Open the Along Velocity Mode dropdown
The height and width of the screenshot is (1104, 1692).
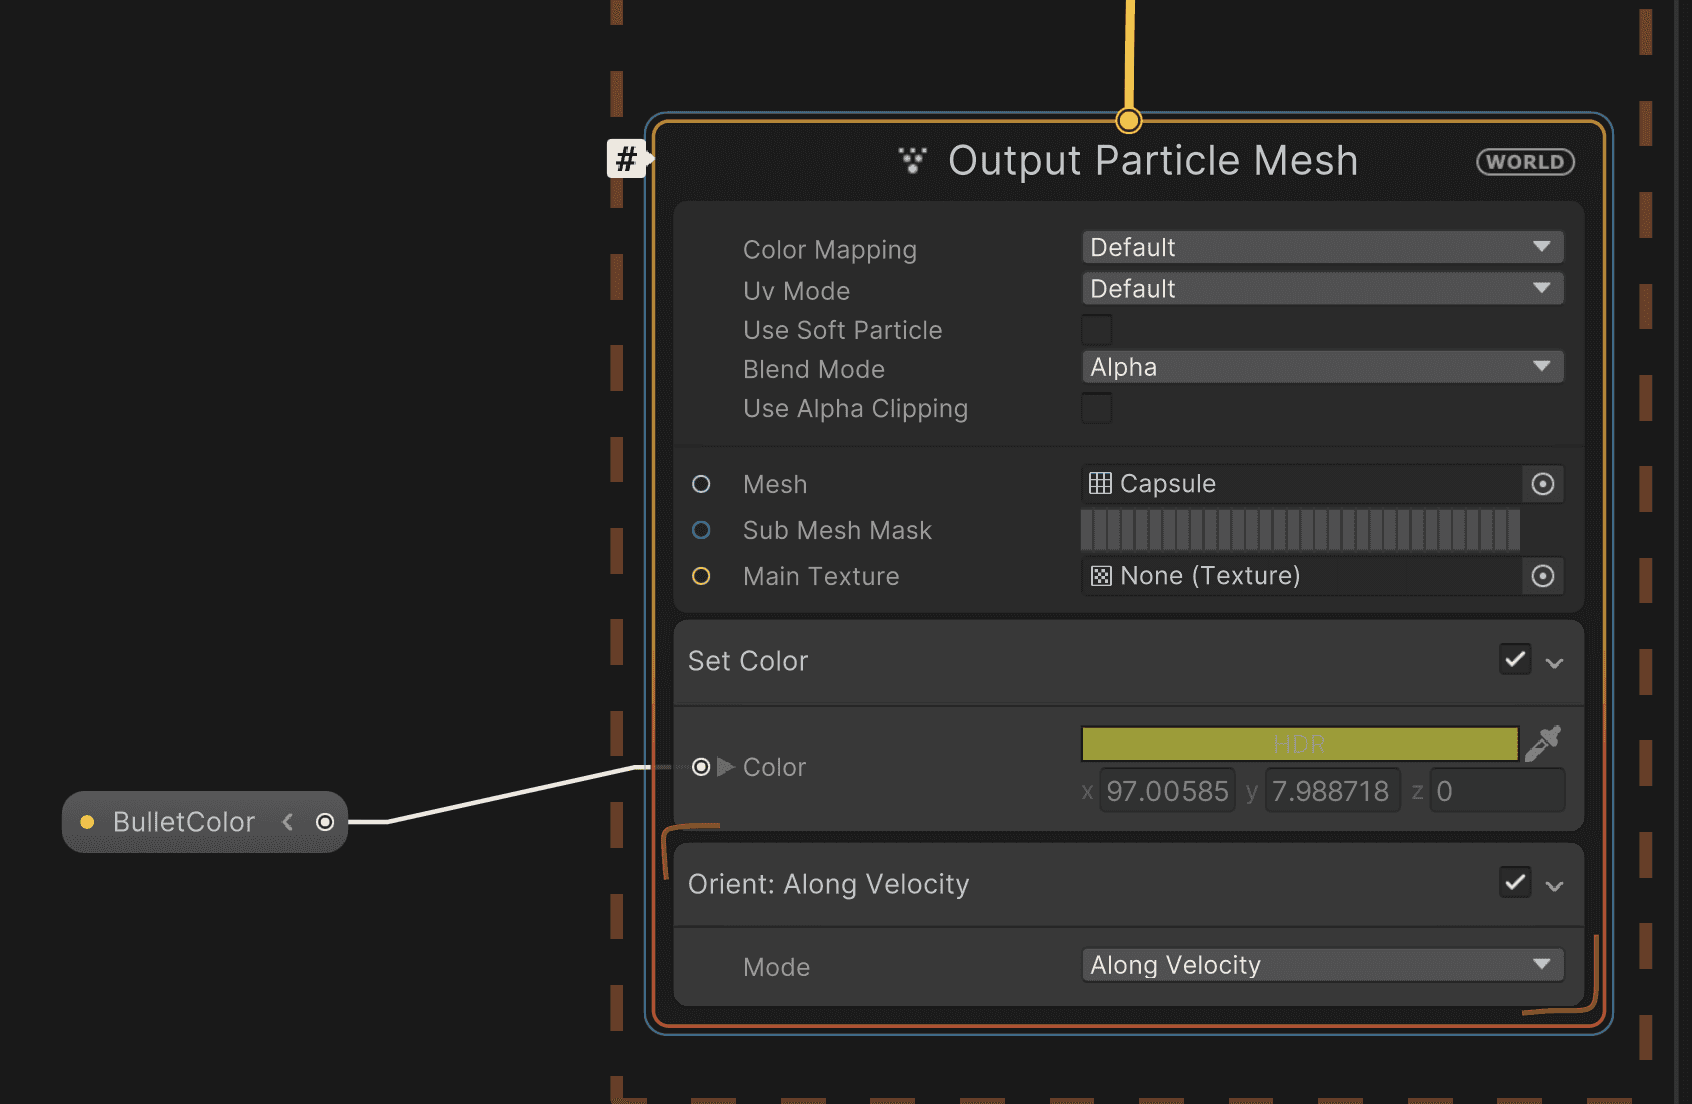point(1322,965)
